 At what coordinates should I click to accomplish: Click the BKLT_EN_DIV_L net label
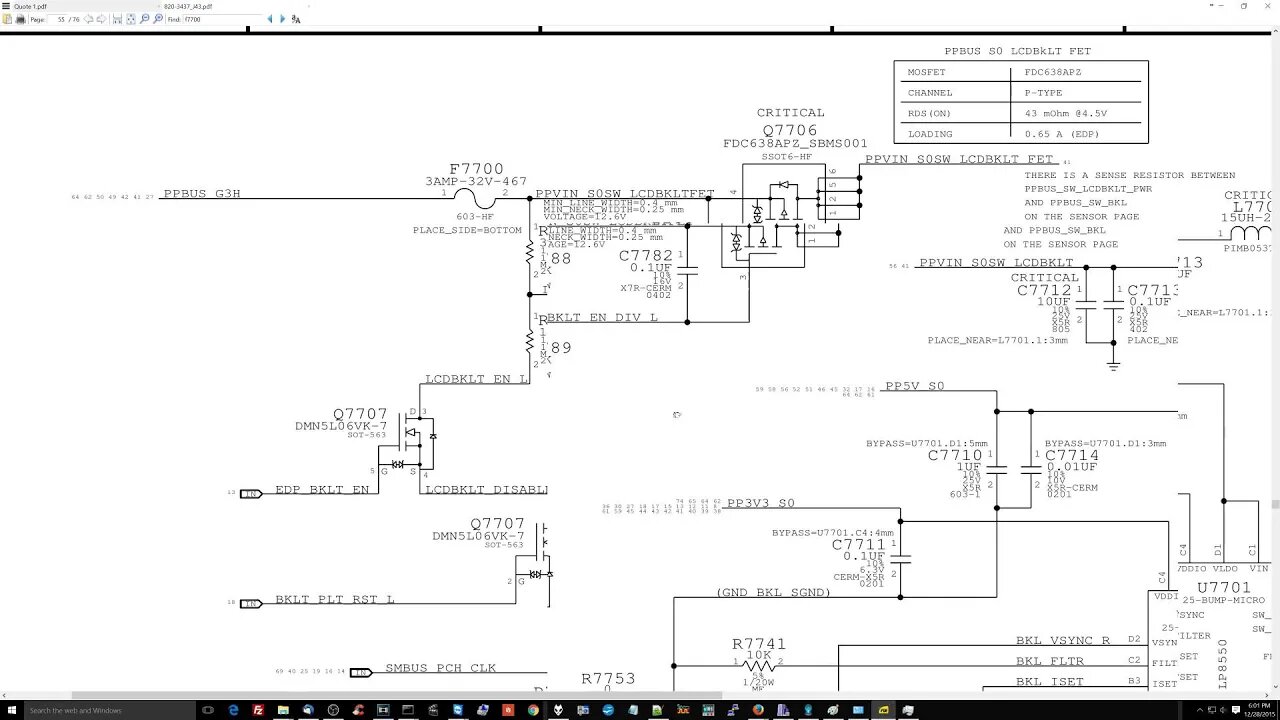point(602,317)
